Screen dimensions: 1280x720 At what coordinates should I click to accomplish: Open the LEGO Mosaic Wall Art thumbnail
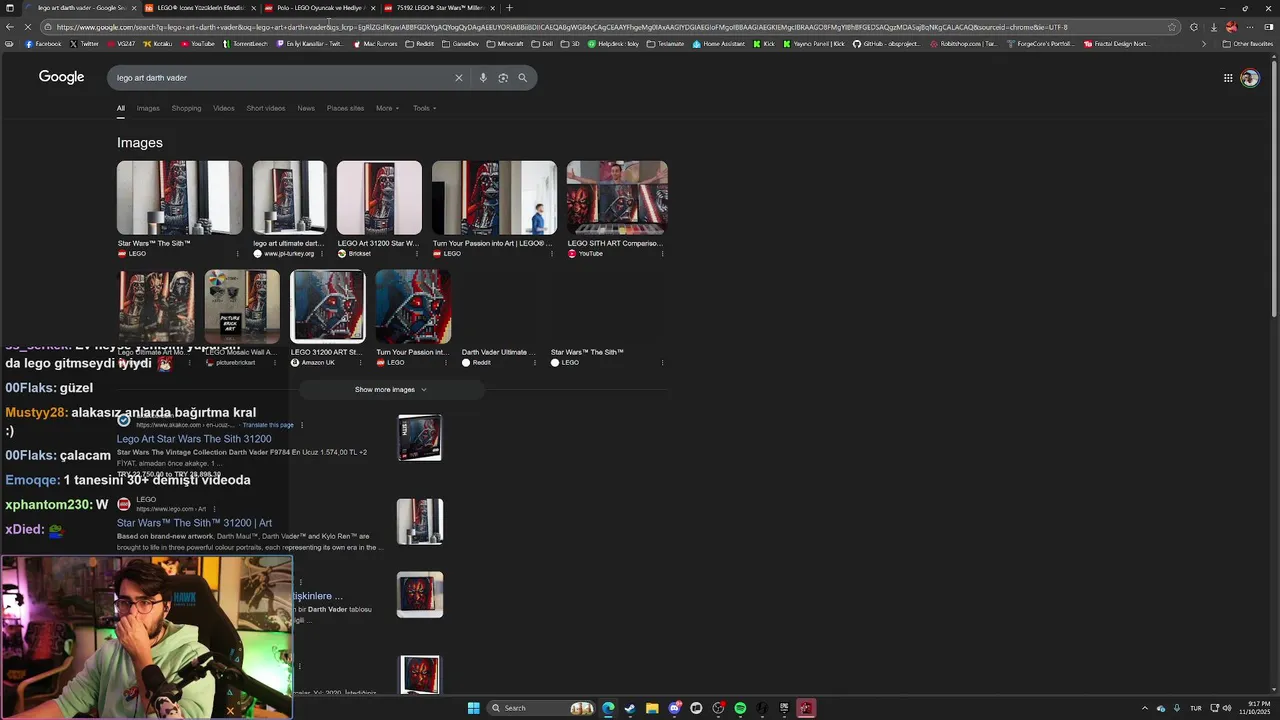[x=242, y=307]
